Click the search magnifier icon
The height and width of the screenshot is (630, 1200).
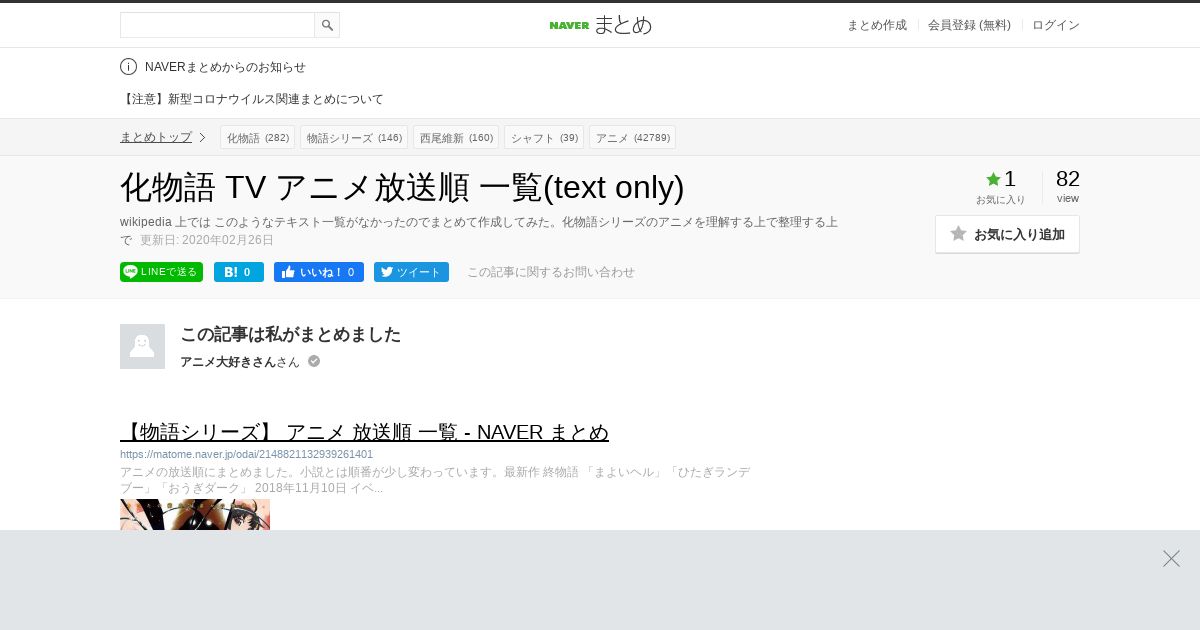tap(327, 25)
